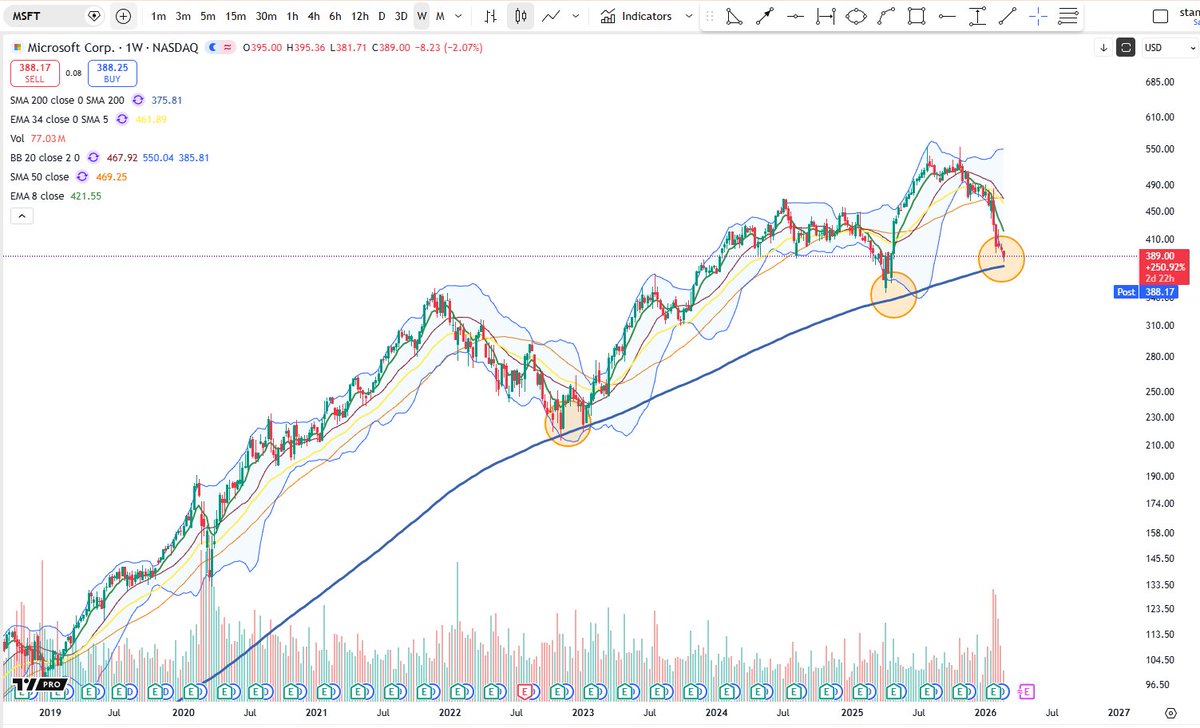Viewport: 1200px width, 728px height.
Task: Select the Fibonacci retracement tool
Action: (x=1069, y=16)
